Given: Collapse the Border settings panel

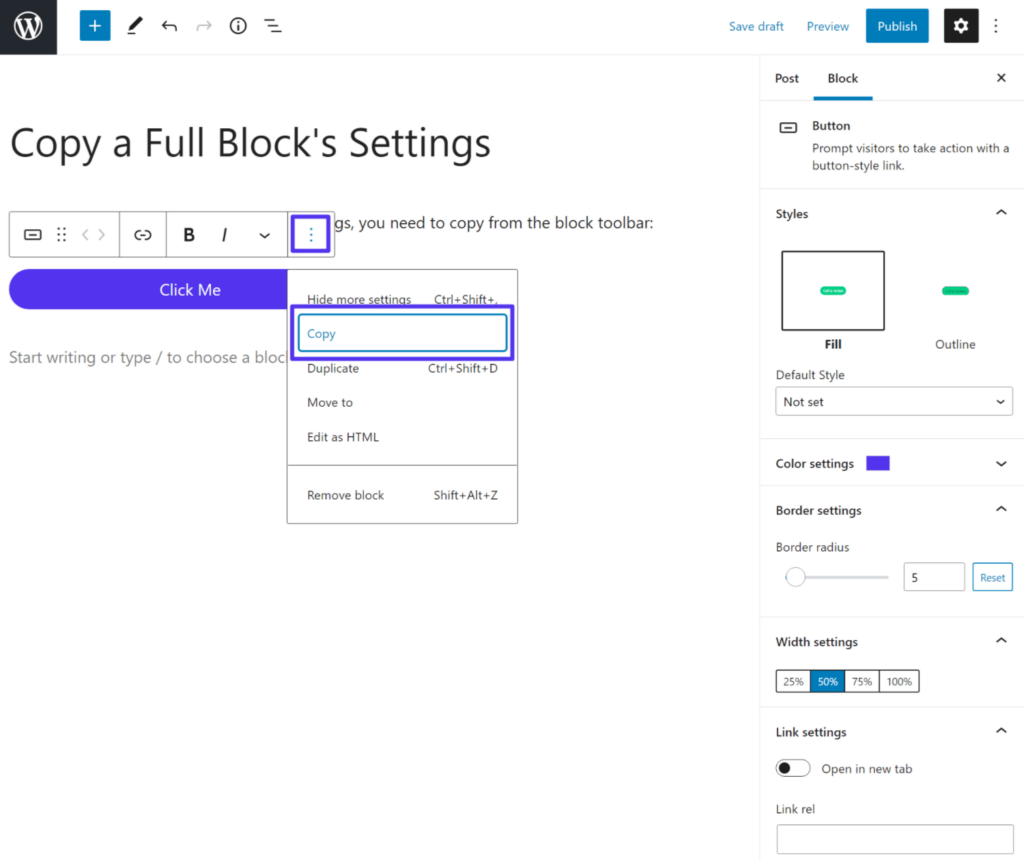Looking at the screenshot, I should (1001, 510).
